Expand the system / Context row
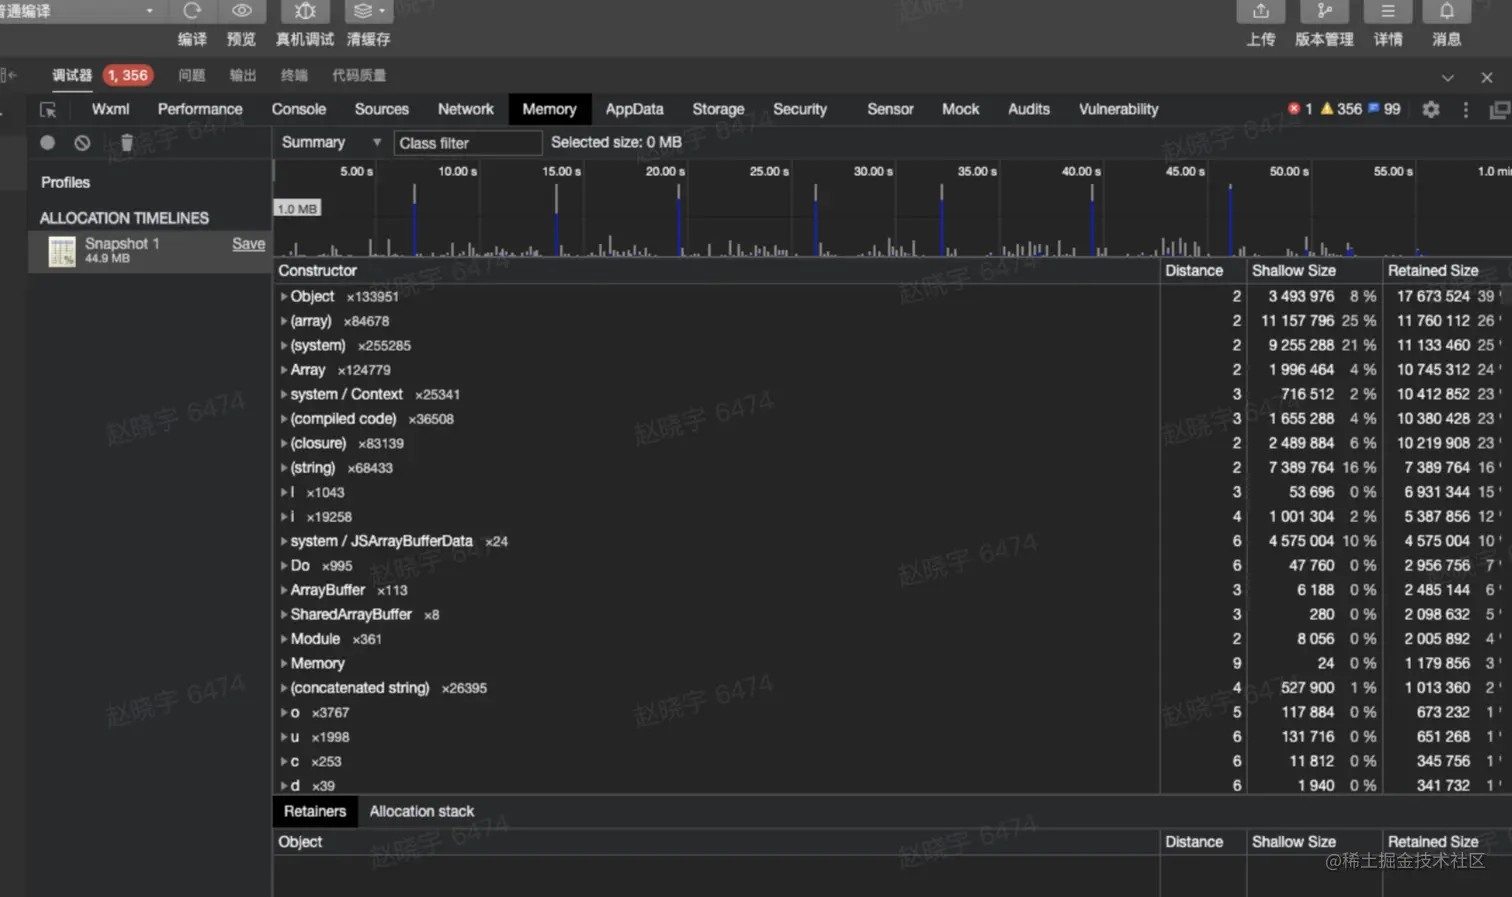The image size is (1512, 897). (x=284, y=395)
